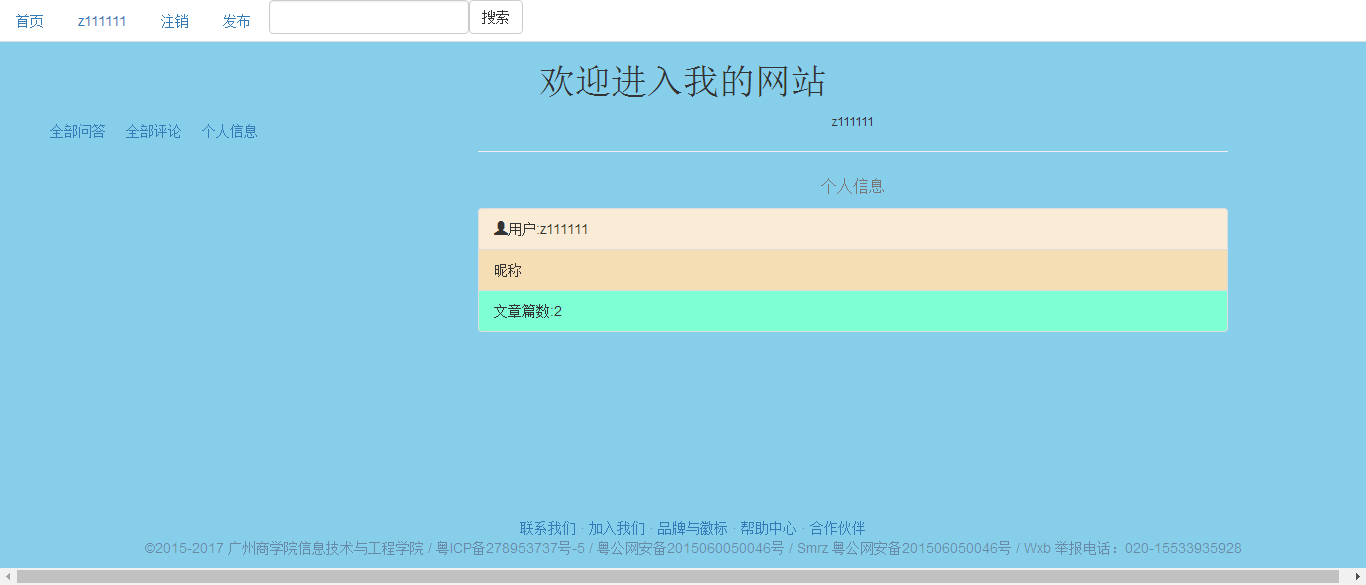Open z111111 profile in navbar
The height and width of the screenshot is (585, 1366).
tap(102, 21)
